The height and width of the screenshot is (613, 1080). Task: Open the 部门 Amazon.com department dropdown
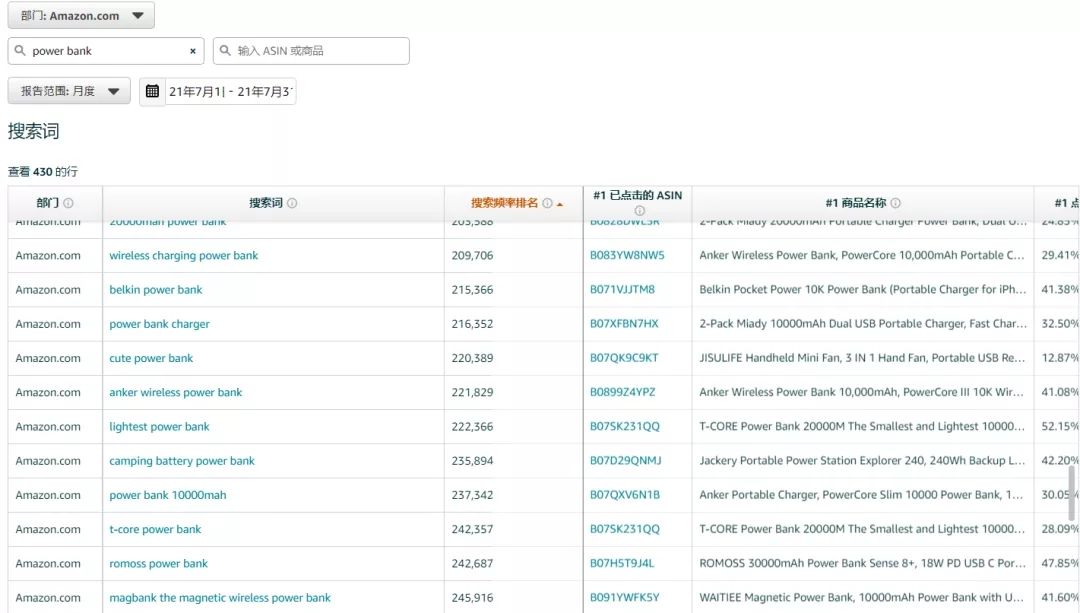point(81,15)
